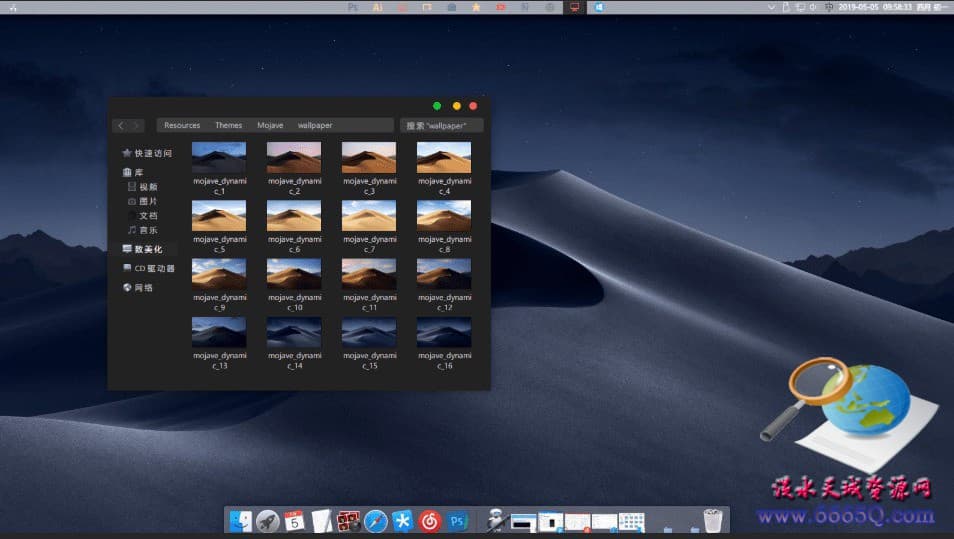This screenshot has height=539, width=954.
Task: Select thumbnail mojave_dynamic_9
Action: pyautogui.click(x=219, y=274)
